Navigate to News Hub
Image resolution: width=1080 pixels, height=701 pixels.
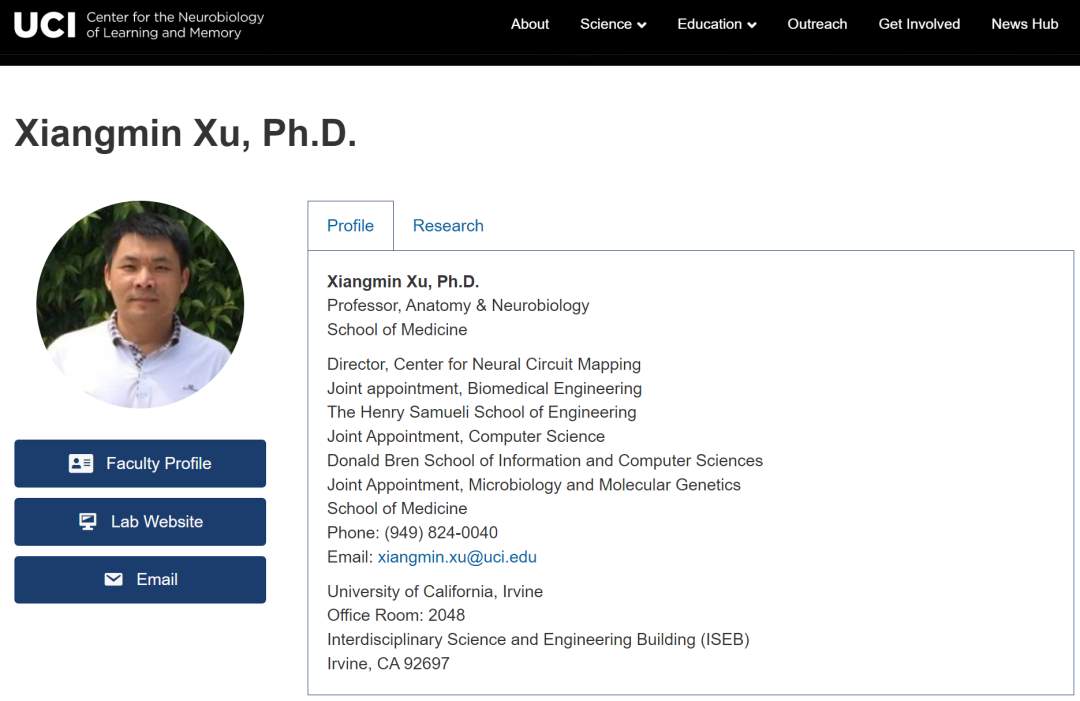pos(1024,24)
